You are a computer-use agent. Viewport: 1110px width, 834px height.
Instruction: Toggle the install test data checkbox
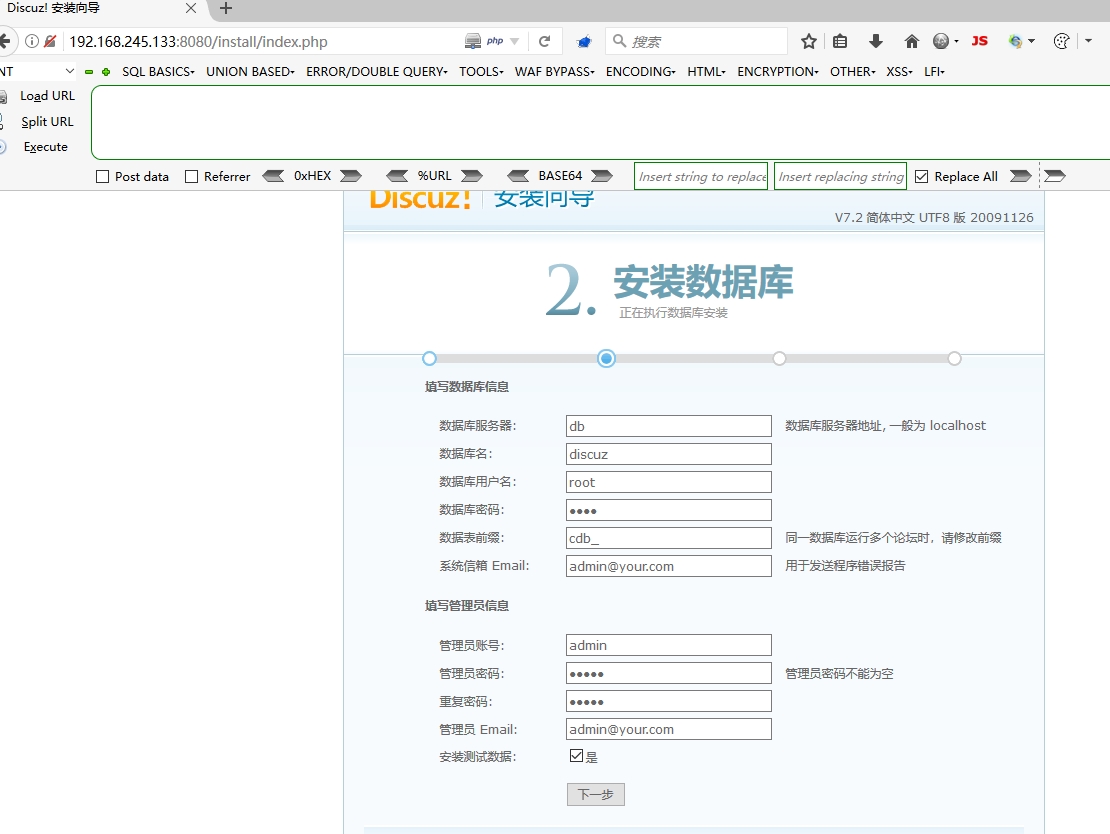(576, 756)
